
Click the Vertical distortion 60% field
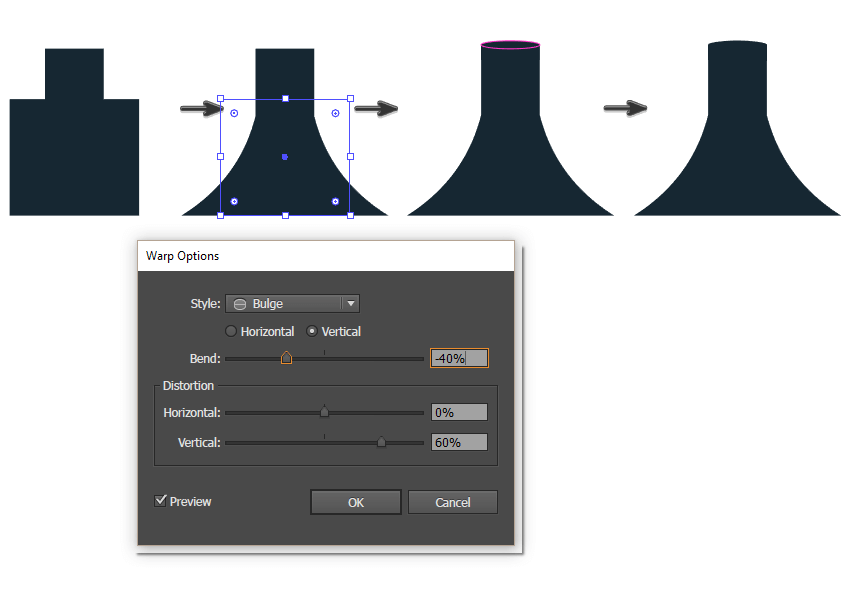458,441
